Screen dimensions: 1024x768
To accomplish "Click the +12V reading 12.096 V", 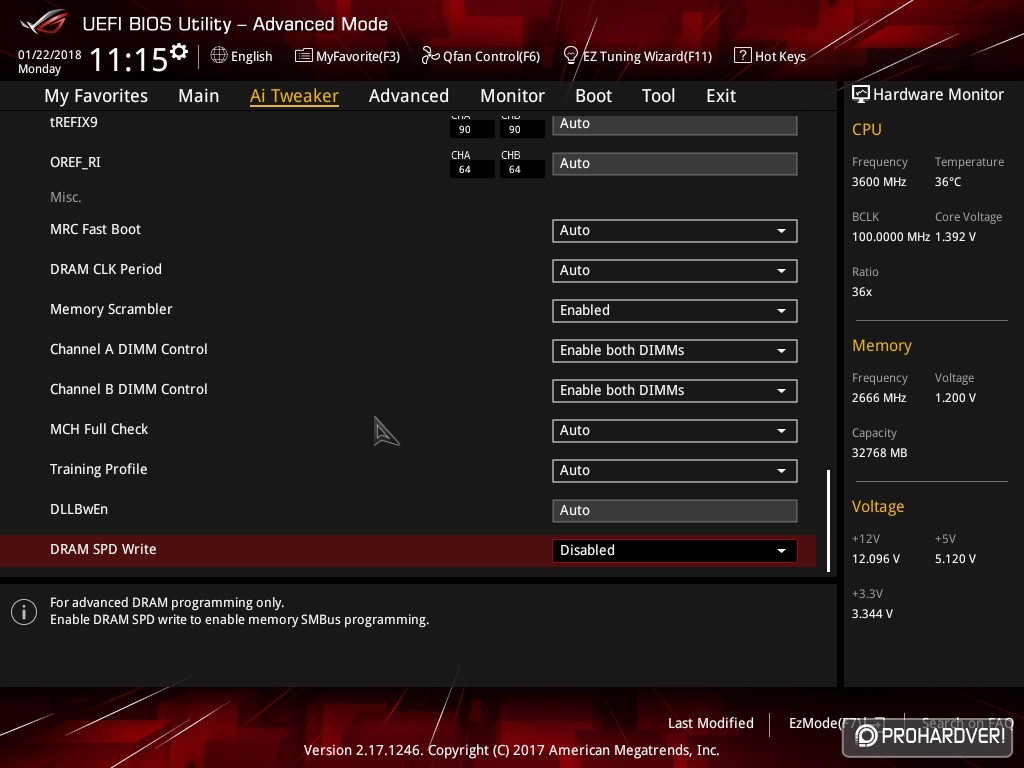I will [876, 559].
